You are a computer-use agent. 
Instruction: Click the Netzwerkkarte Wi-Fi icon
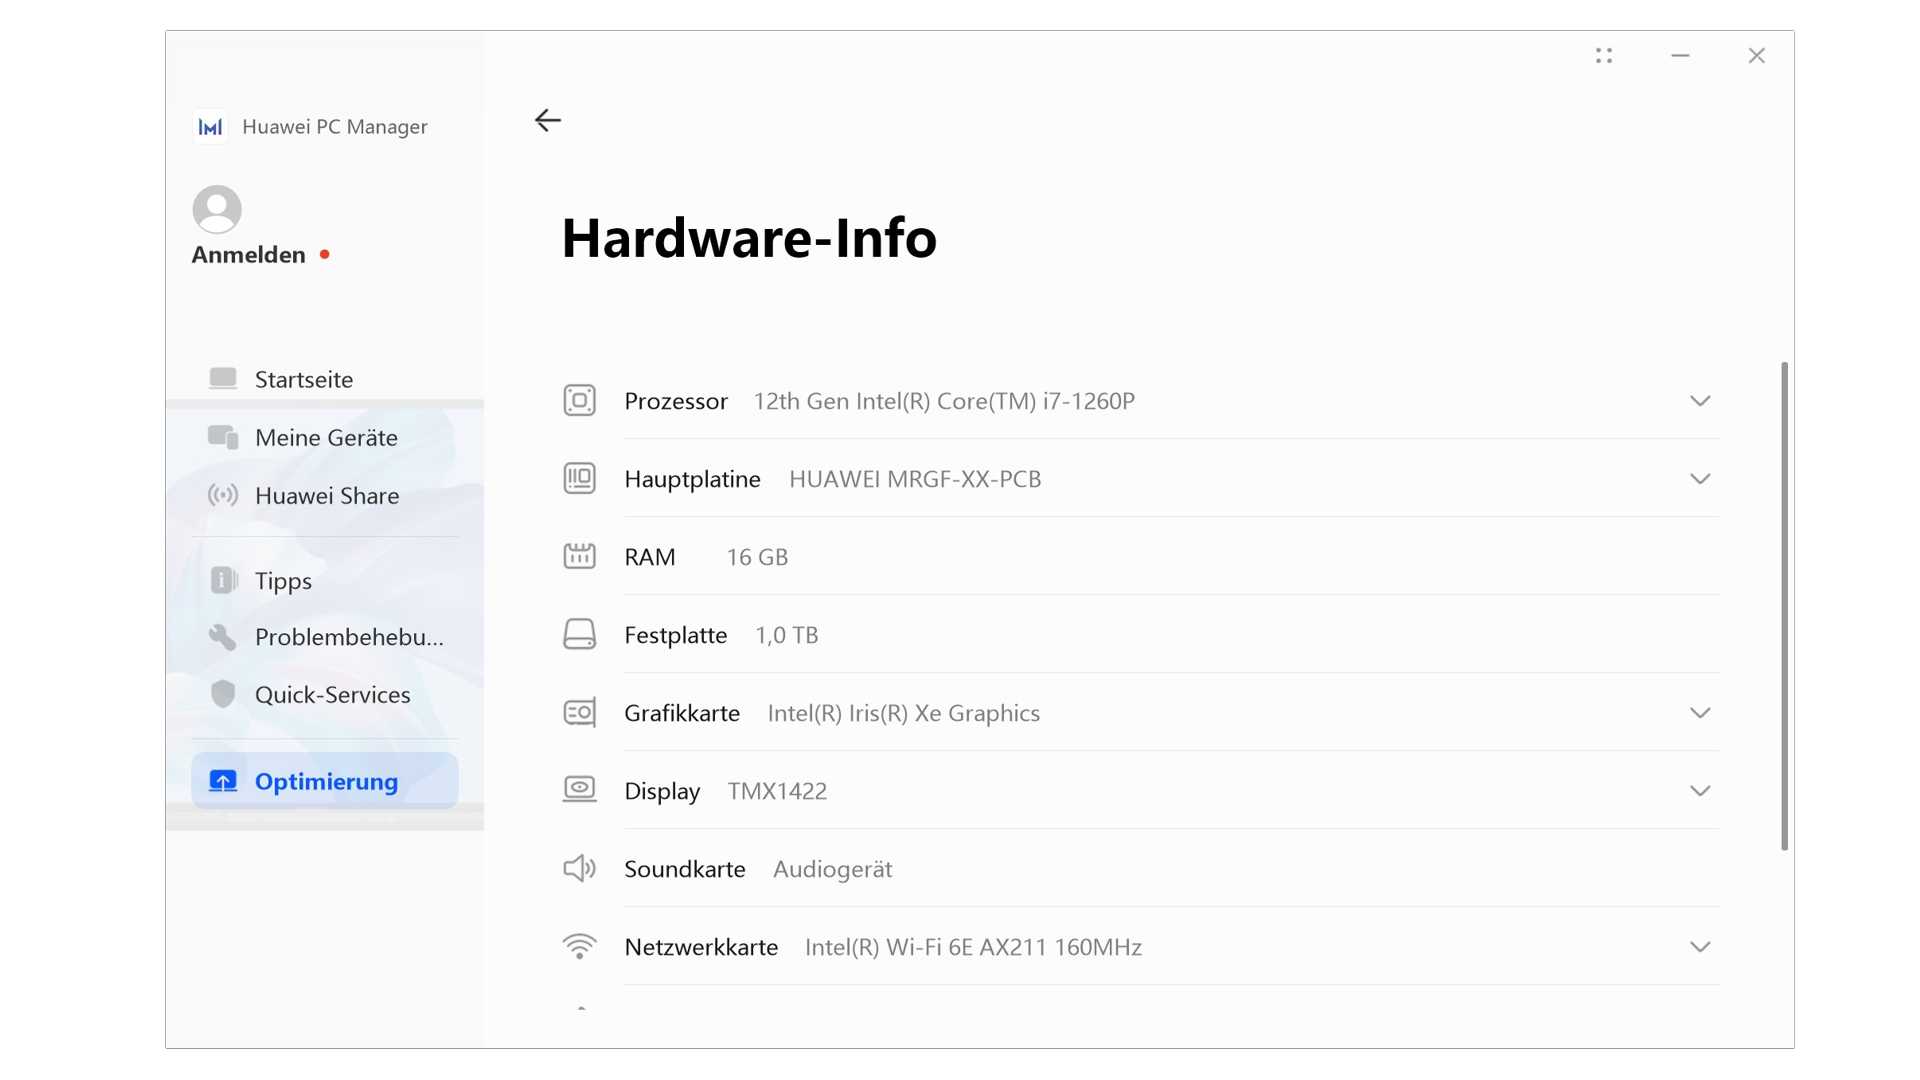click(579, 947)
